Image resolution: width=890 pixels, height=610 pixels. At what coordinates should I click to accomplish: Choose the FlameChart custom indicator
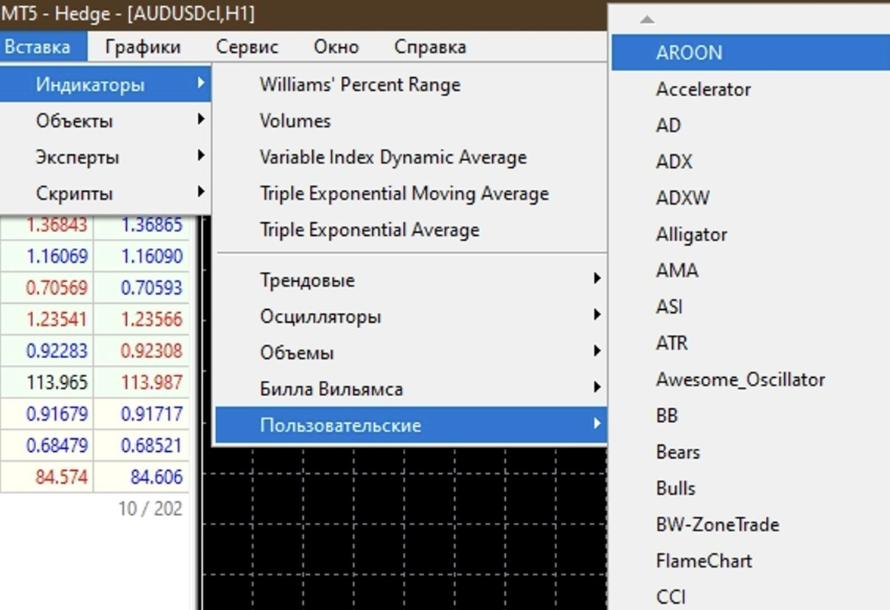pyautogui.click(x=750, y=561)
